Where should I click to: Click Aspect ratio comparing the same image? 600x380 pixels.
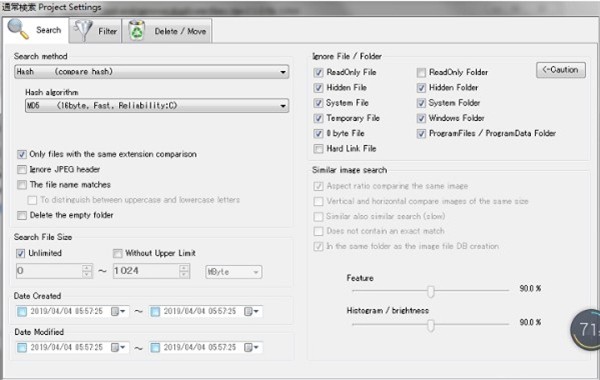coord(318,186)
